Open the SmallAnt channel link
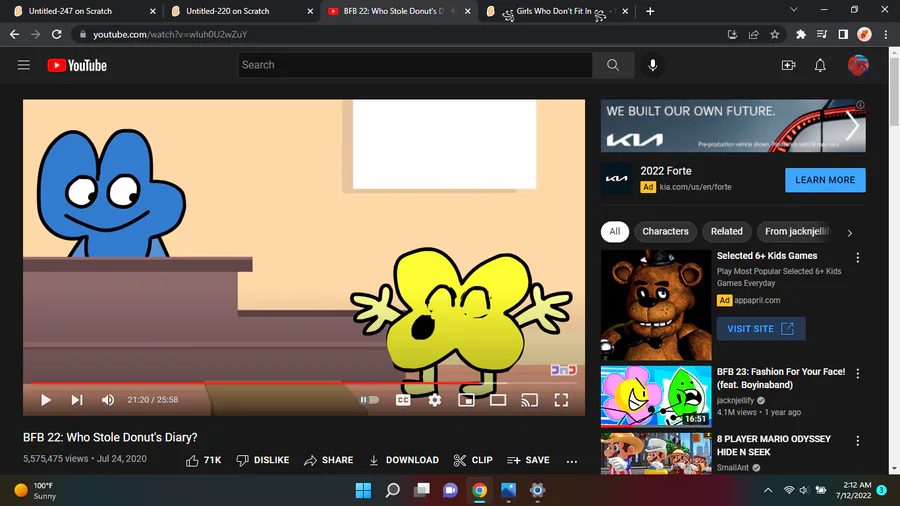The height and width of the screenshot is (506, 900). 732,468
